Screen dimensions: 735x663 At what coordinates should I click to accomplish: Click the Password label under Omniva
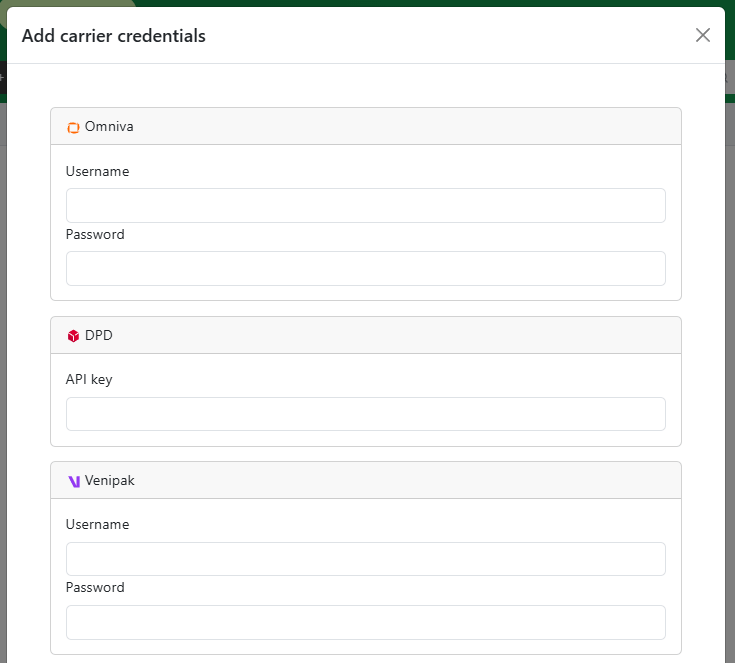click(95, 235)
